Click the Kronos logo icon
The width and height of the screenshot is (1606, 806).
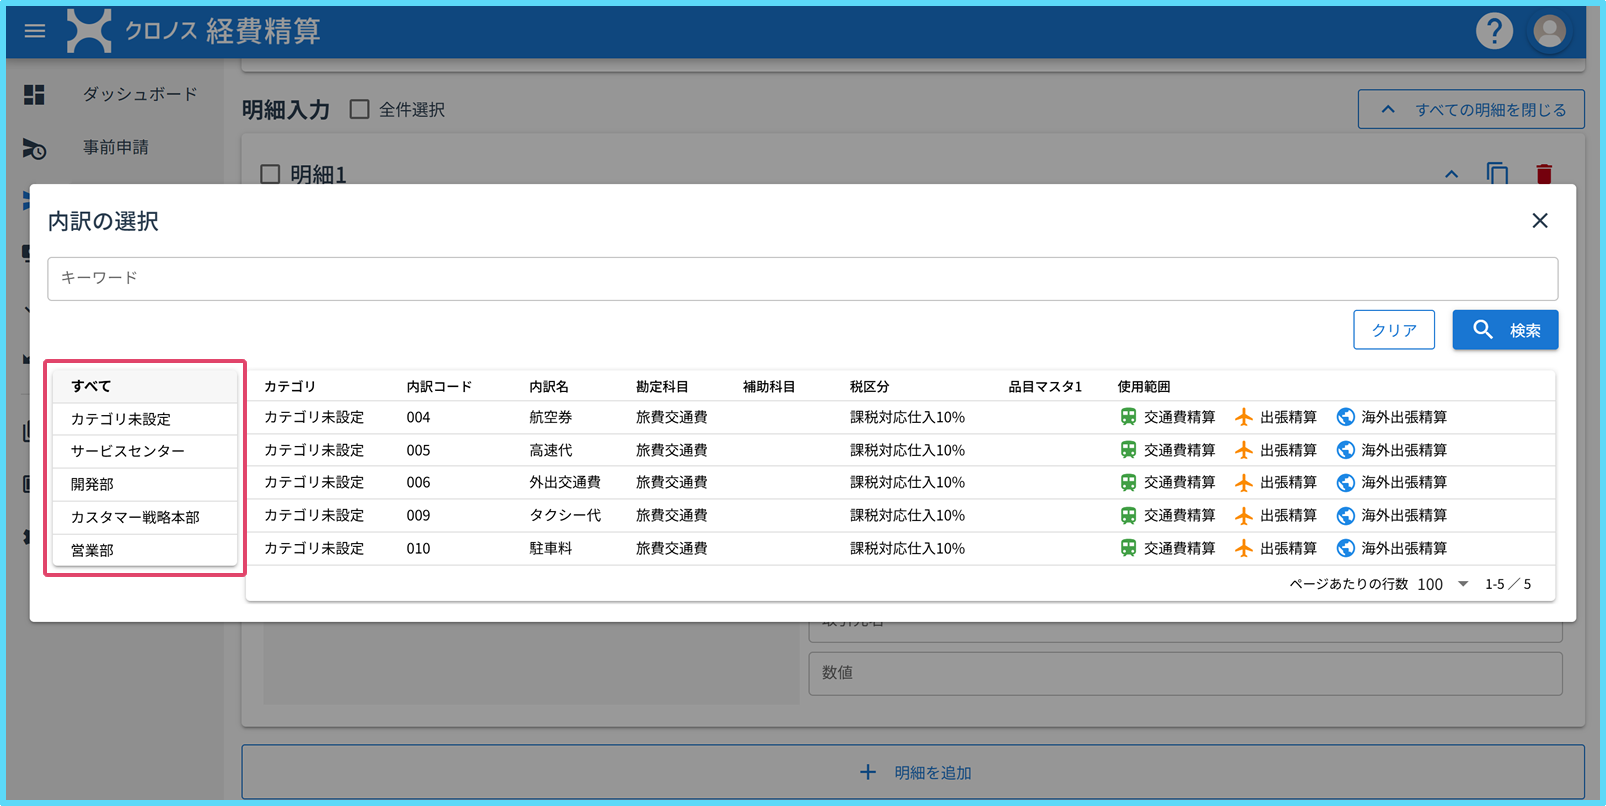click(89, 31)
